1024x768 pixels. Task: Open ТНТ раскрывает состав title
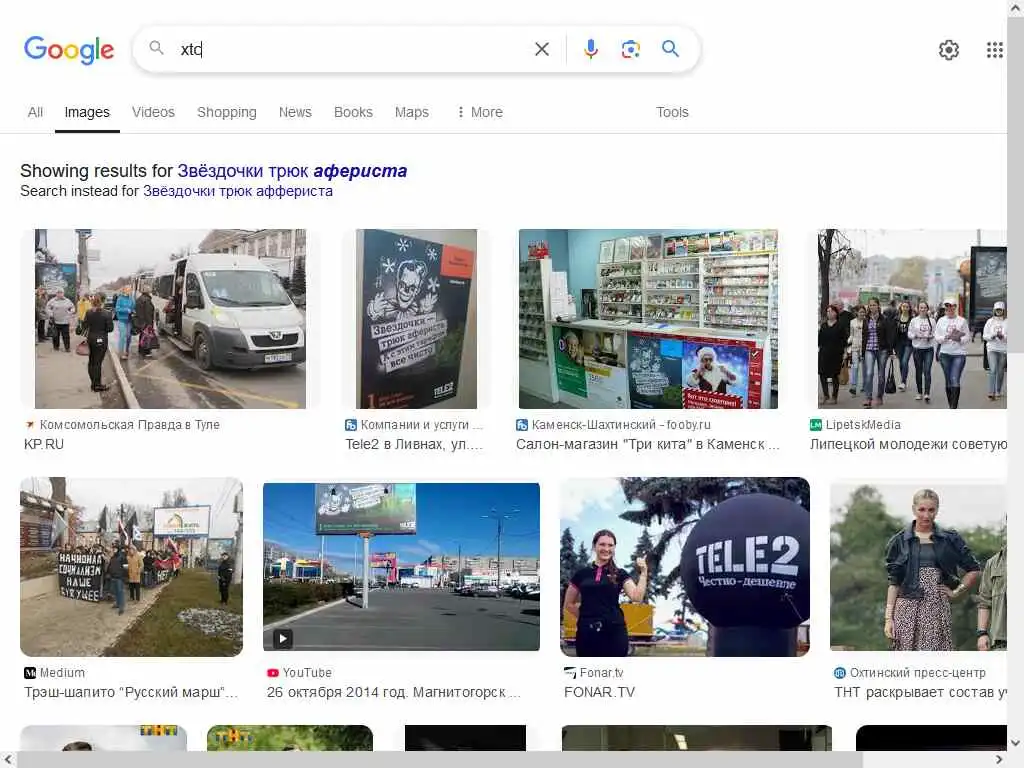pyautogui.click(x=920, y=692)
